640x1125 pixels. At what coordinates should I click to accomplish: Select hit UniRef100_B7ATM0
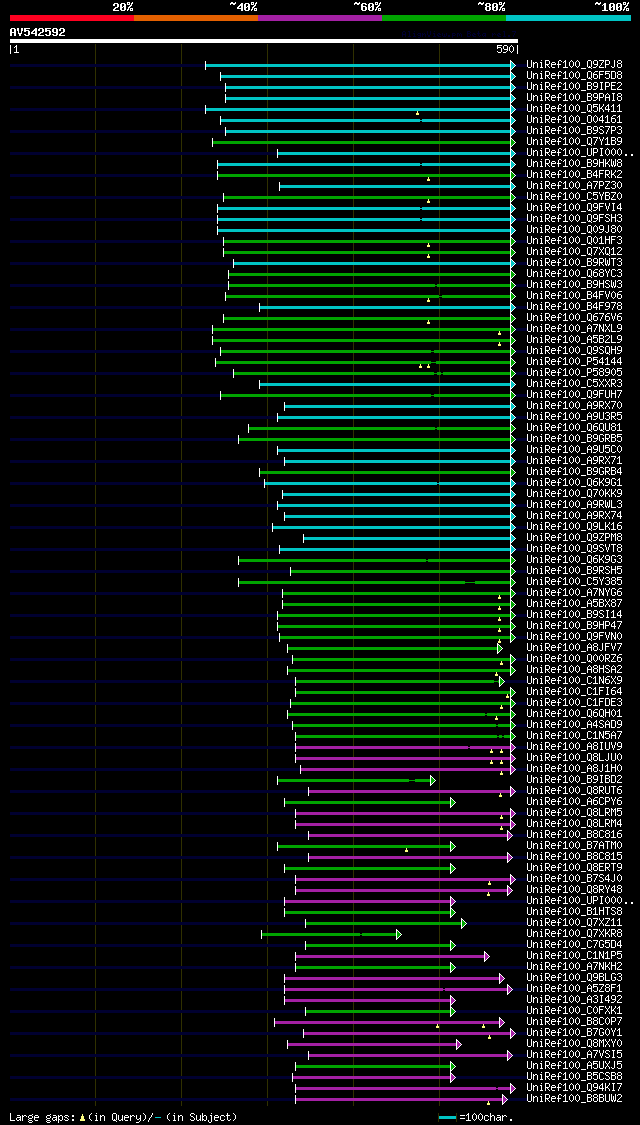[x=574, y=846]
